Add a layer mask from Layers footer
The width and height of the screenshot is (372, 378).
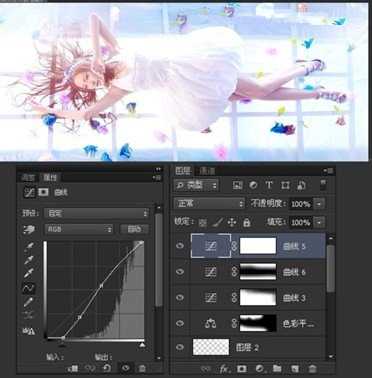point(242,369)
